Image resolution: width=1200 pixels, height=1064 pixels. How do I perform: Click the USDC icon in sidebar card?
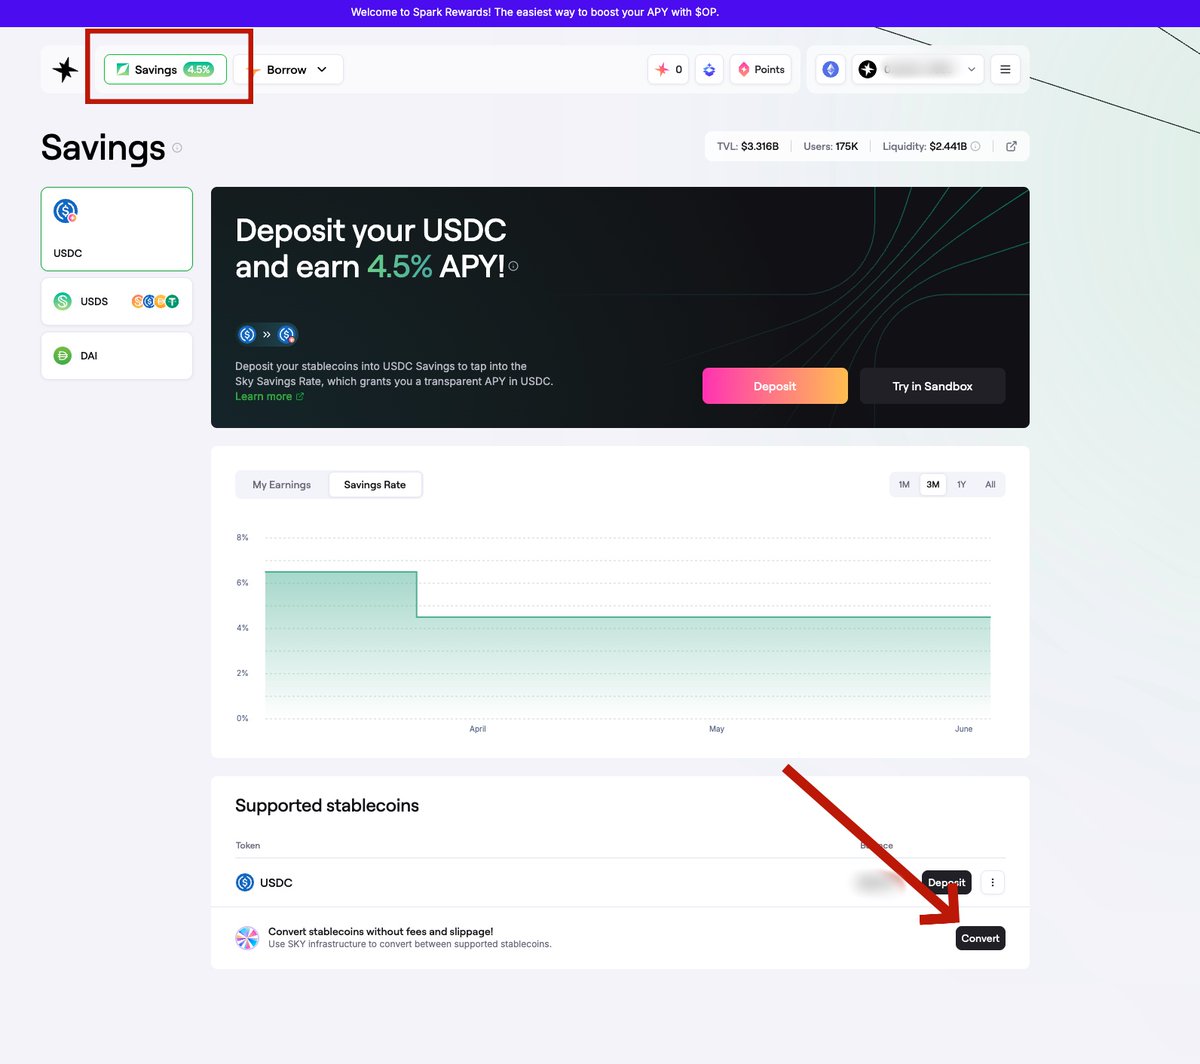[x=66, y=211]
